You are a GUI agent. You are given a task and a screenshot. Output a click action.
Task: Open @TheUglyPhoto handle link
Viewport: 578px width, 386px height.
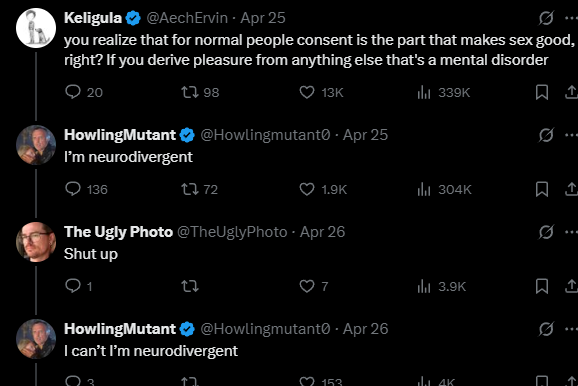click(x=232, y=232)
